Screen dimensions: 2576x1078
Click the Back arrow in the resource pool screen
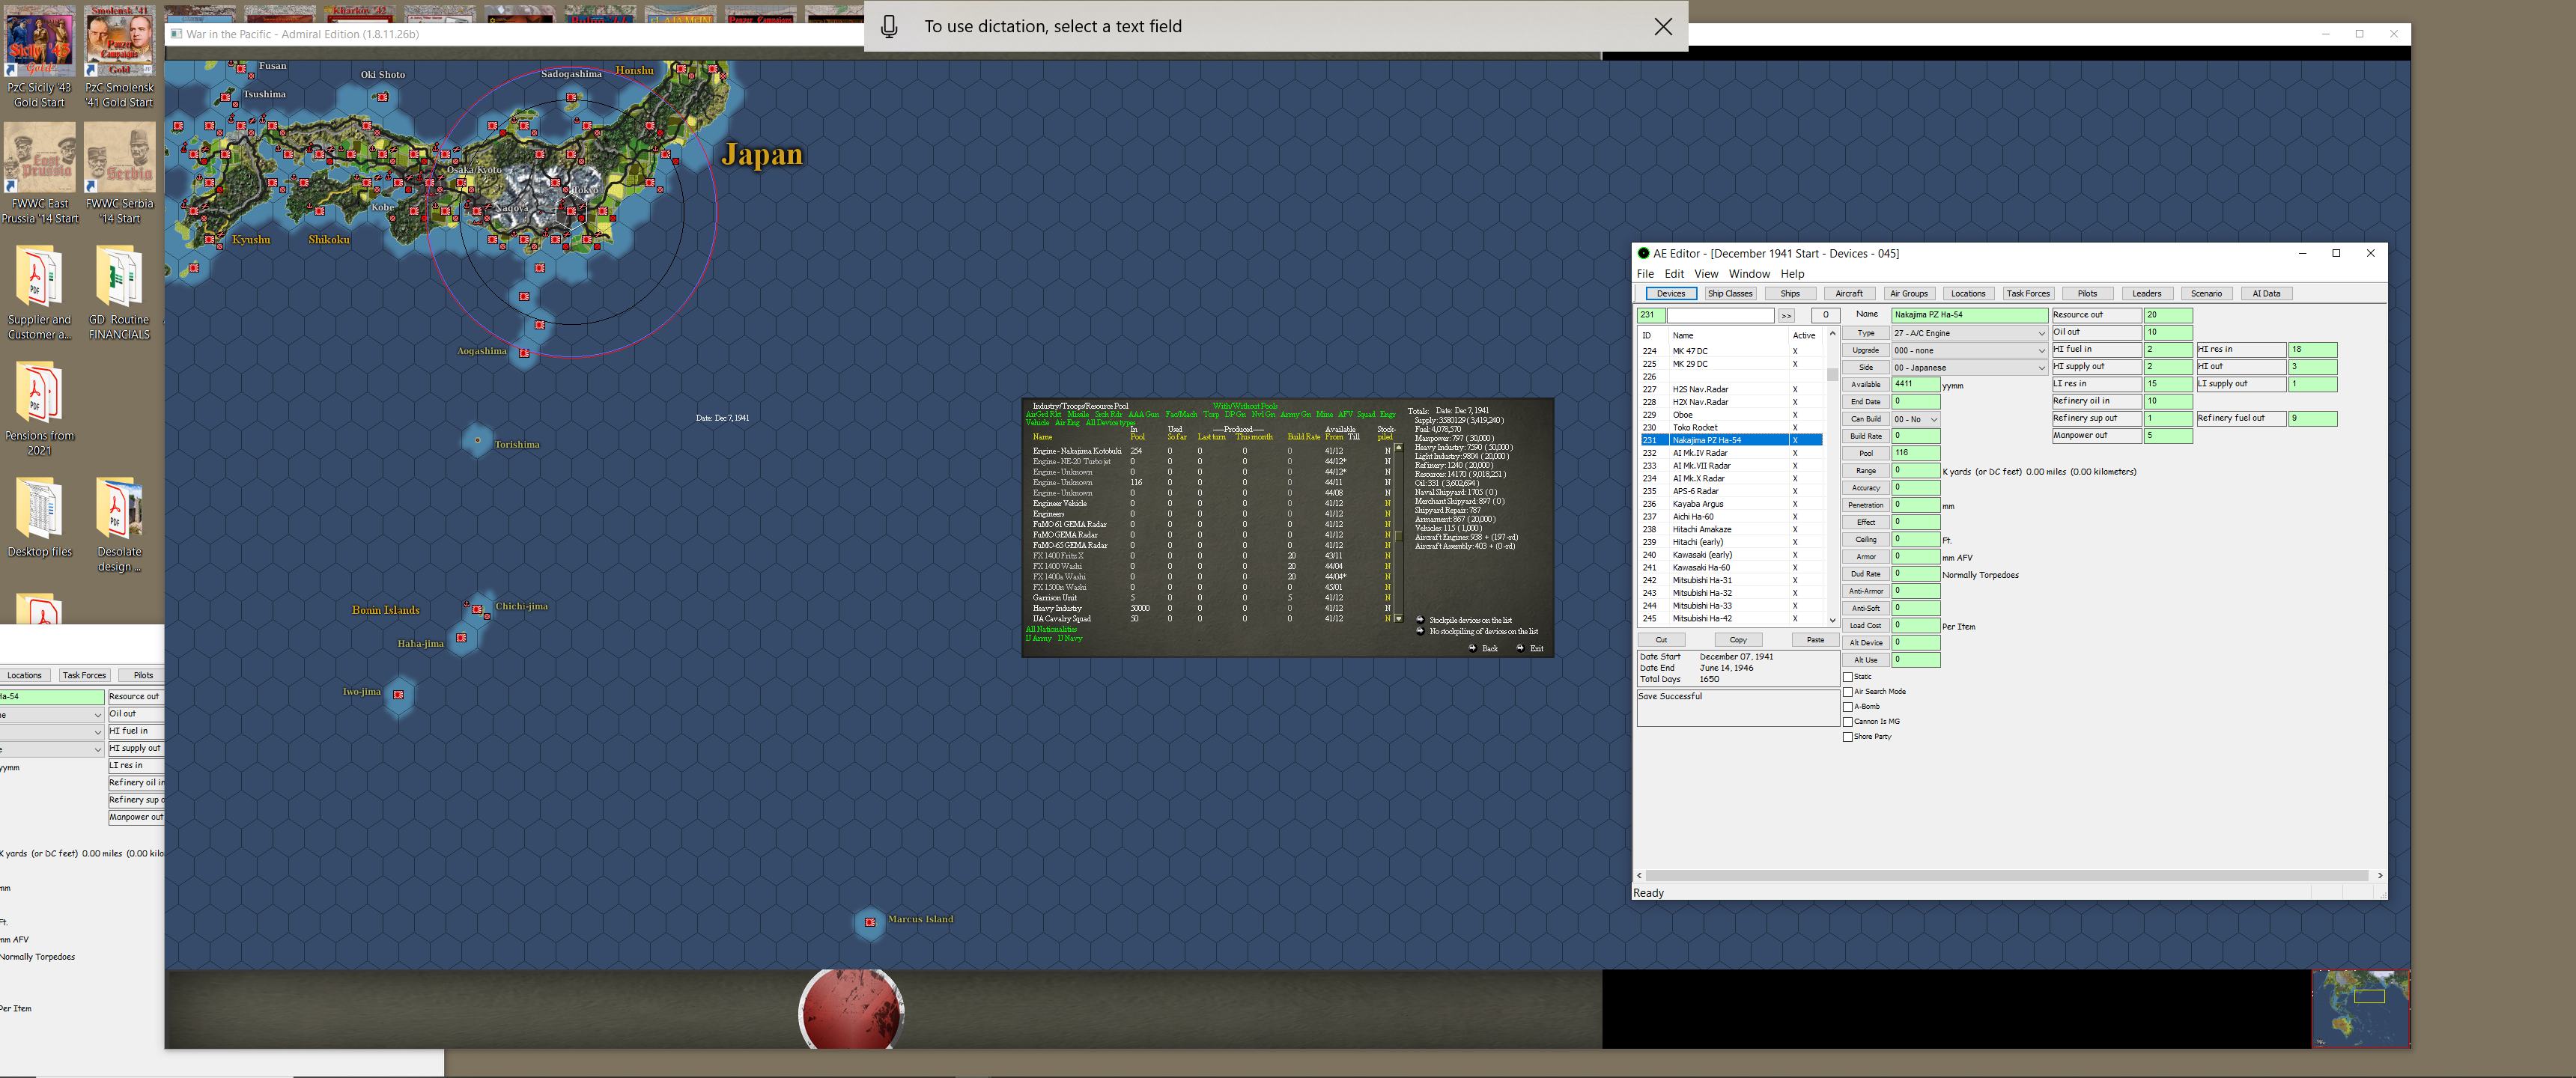pyautogui.click(x=1473, y=649)
